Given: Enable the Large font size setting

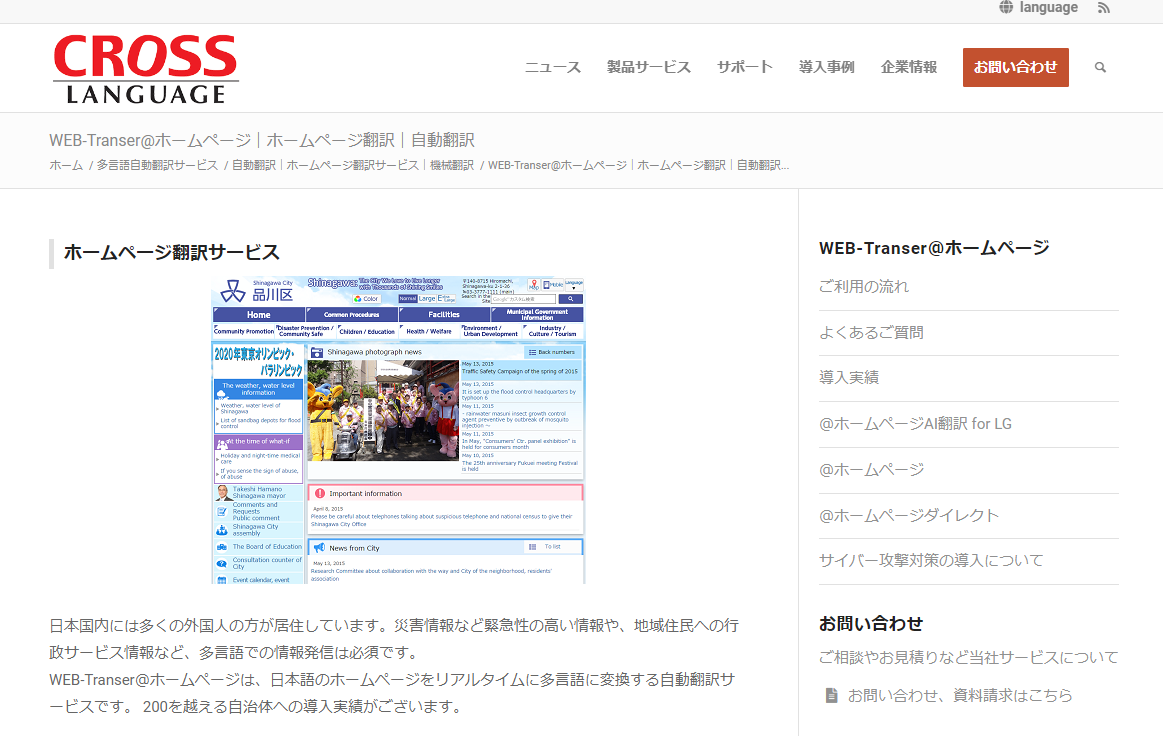Looking at the screenshot, I should [425, 299].
